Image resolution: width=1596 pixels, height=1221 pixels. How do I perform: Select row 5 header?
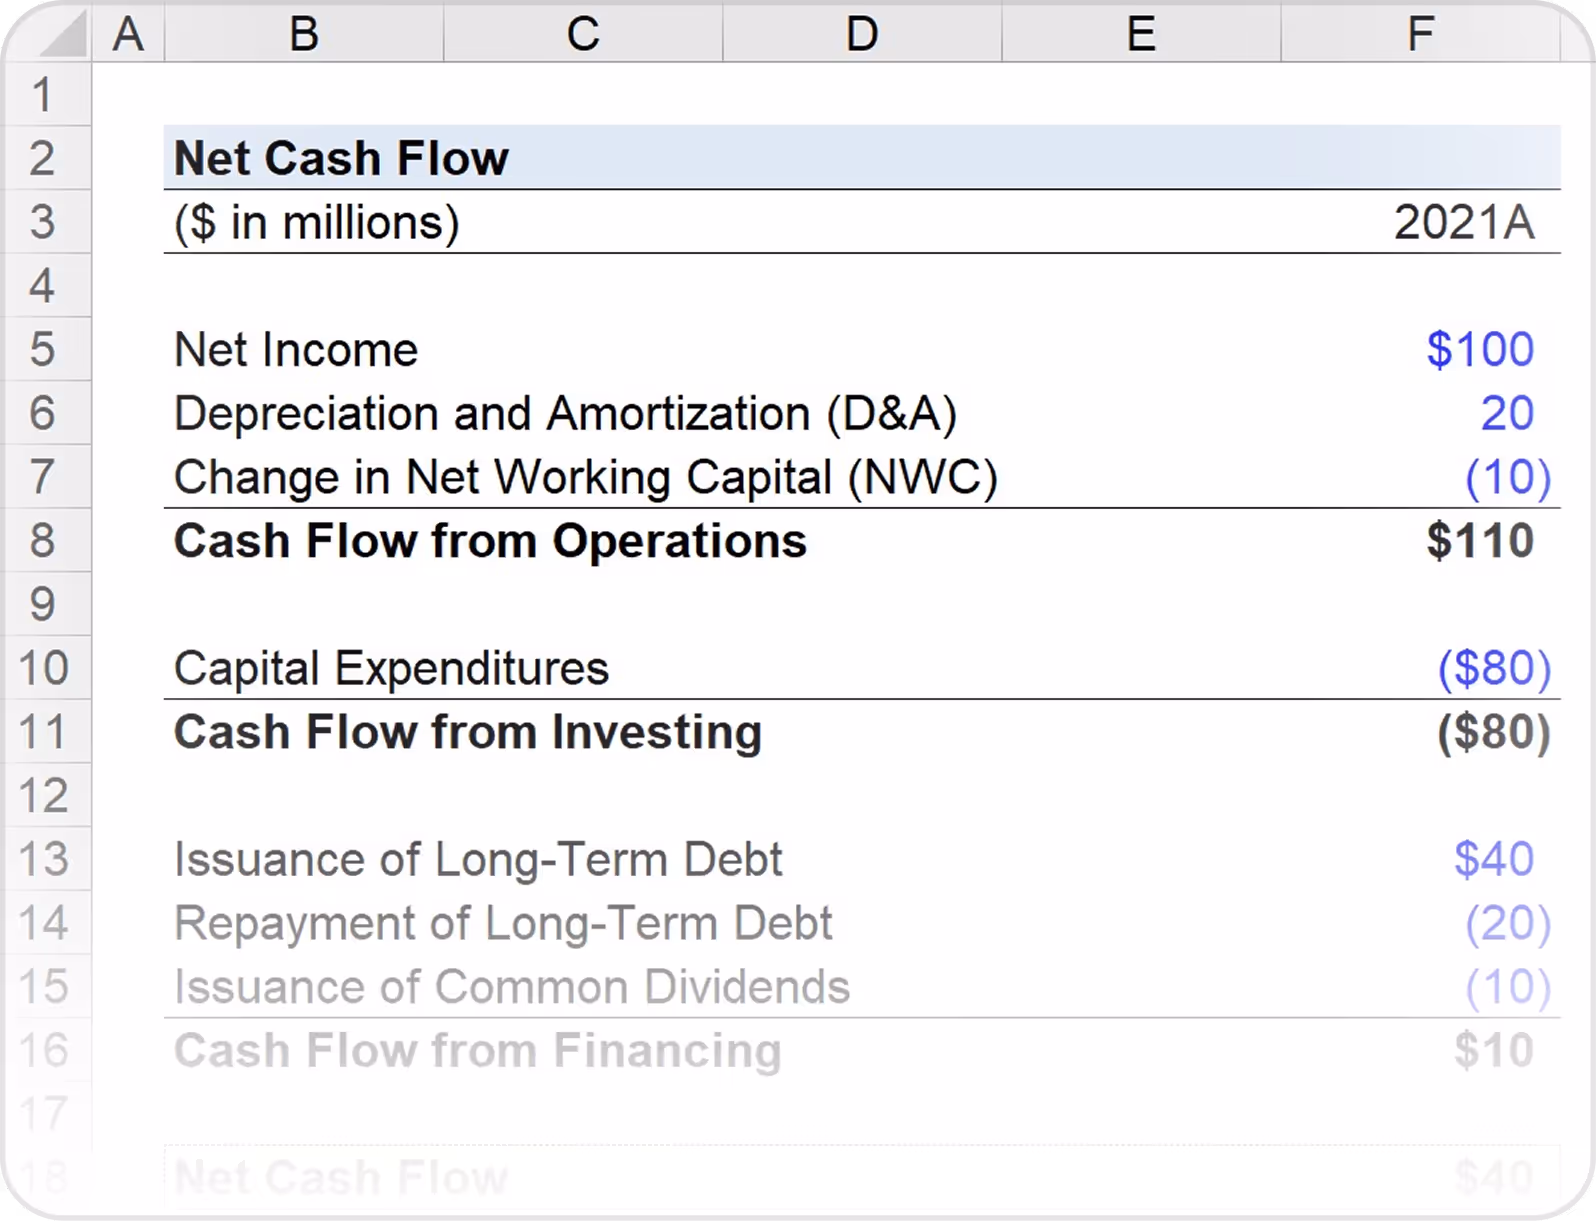coord(45,349)
